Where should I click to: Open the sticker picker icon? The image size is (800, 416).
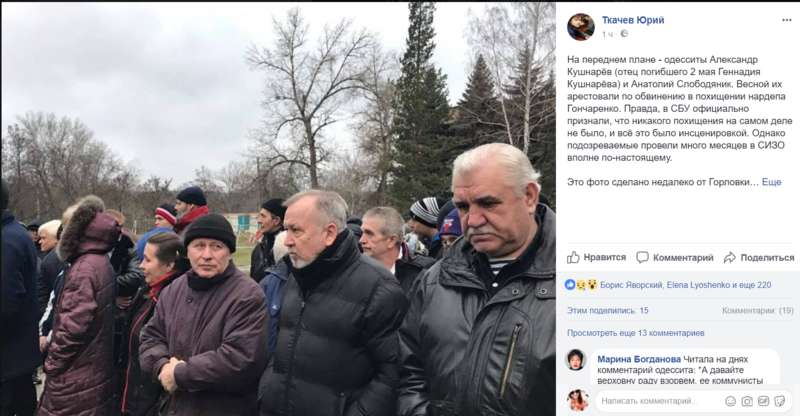pyautogui.click(x=780, y=401)
